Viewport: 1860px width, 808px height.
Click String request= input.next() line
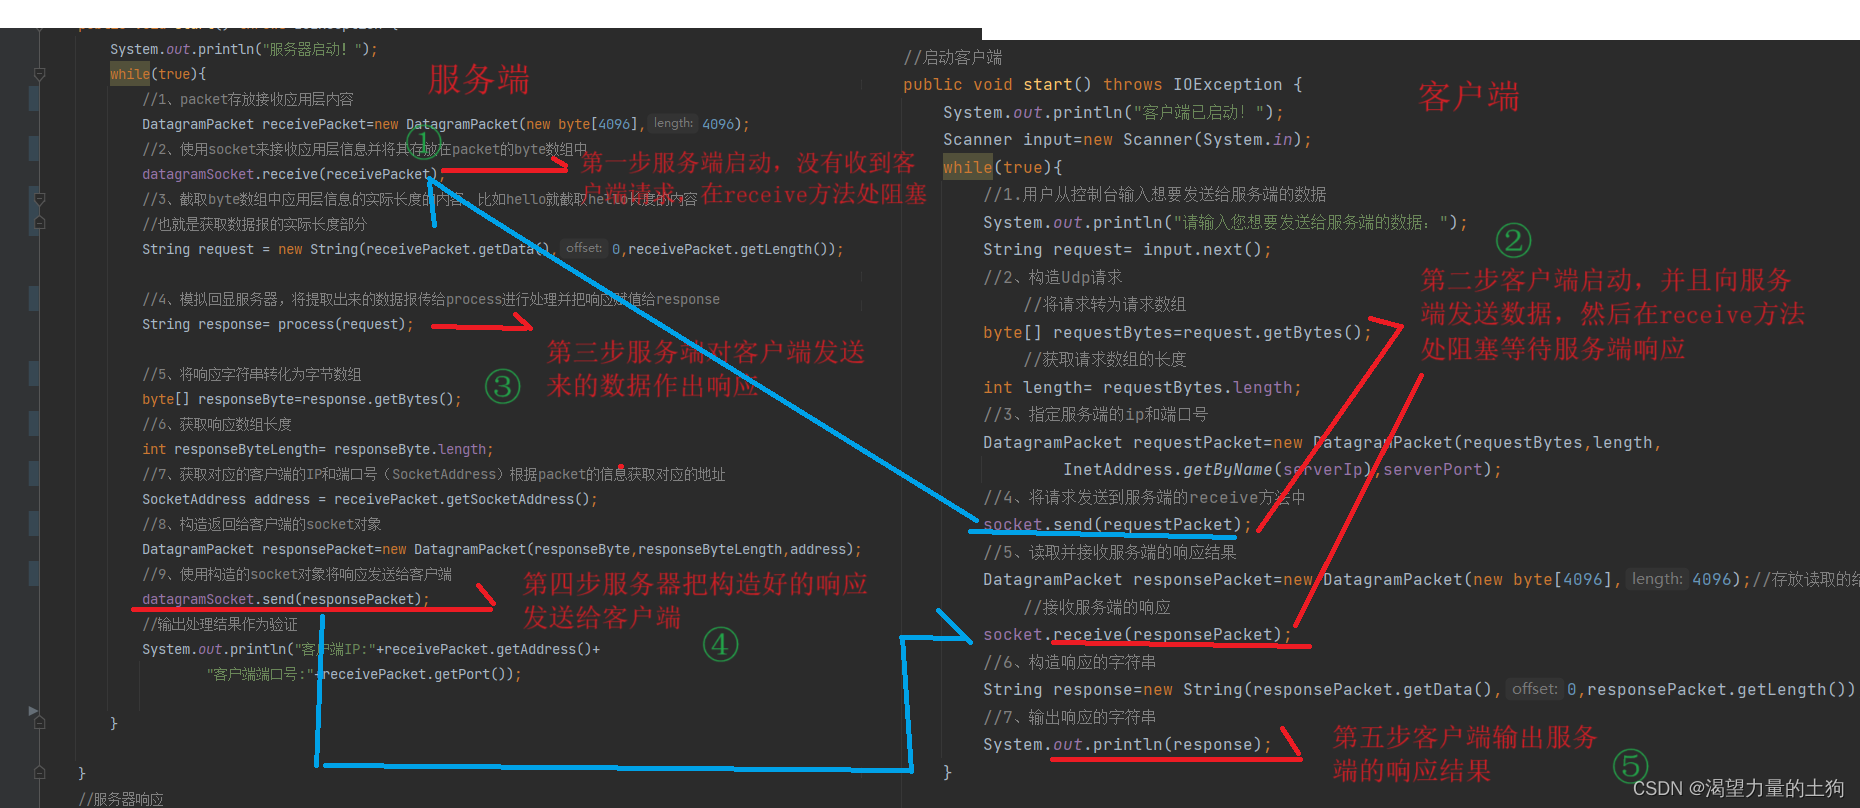1127,250
